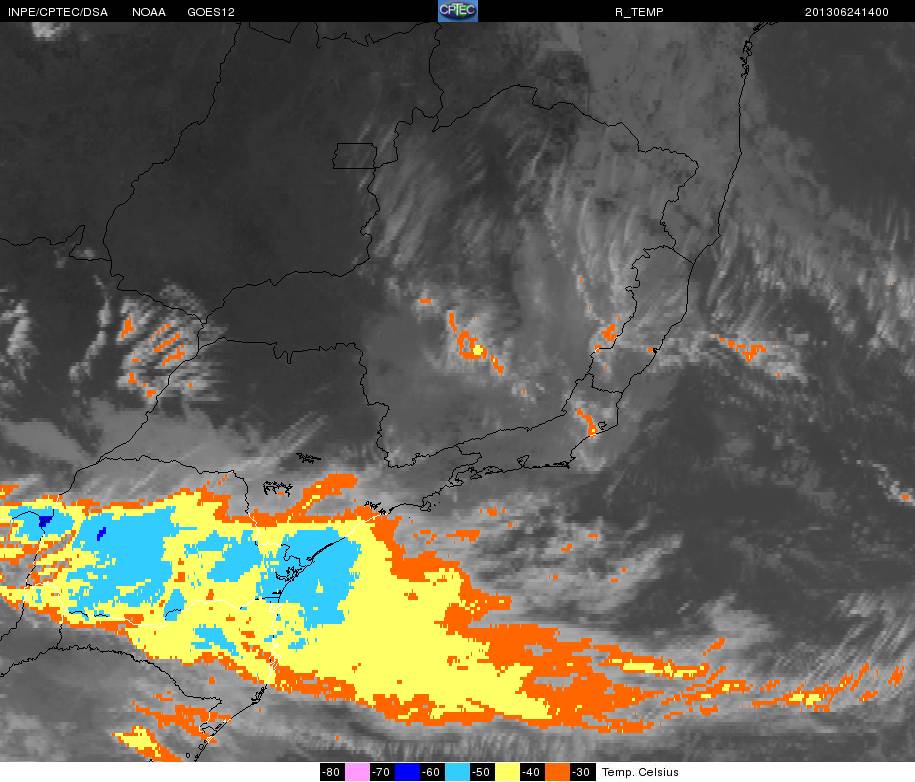Click the GOES12 satellite label
This screenshot has width=915, height=782.
click(x=211, y=12)
